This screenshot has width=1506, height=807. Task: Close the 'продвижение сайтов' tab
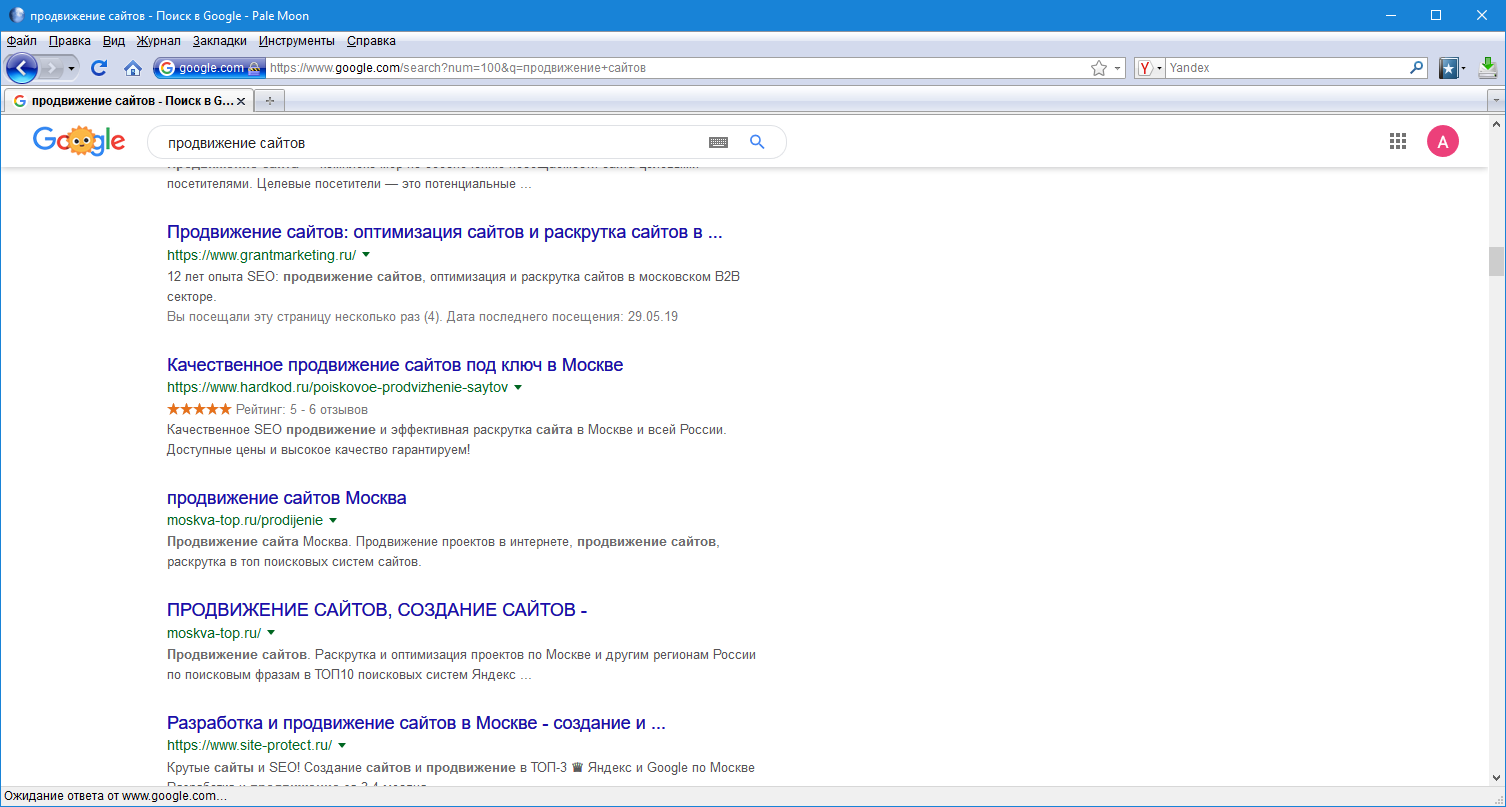coord(240,101)
